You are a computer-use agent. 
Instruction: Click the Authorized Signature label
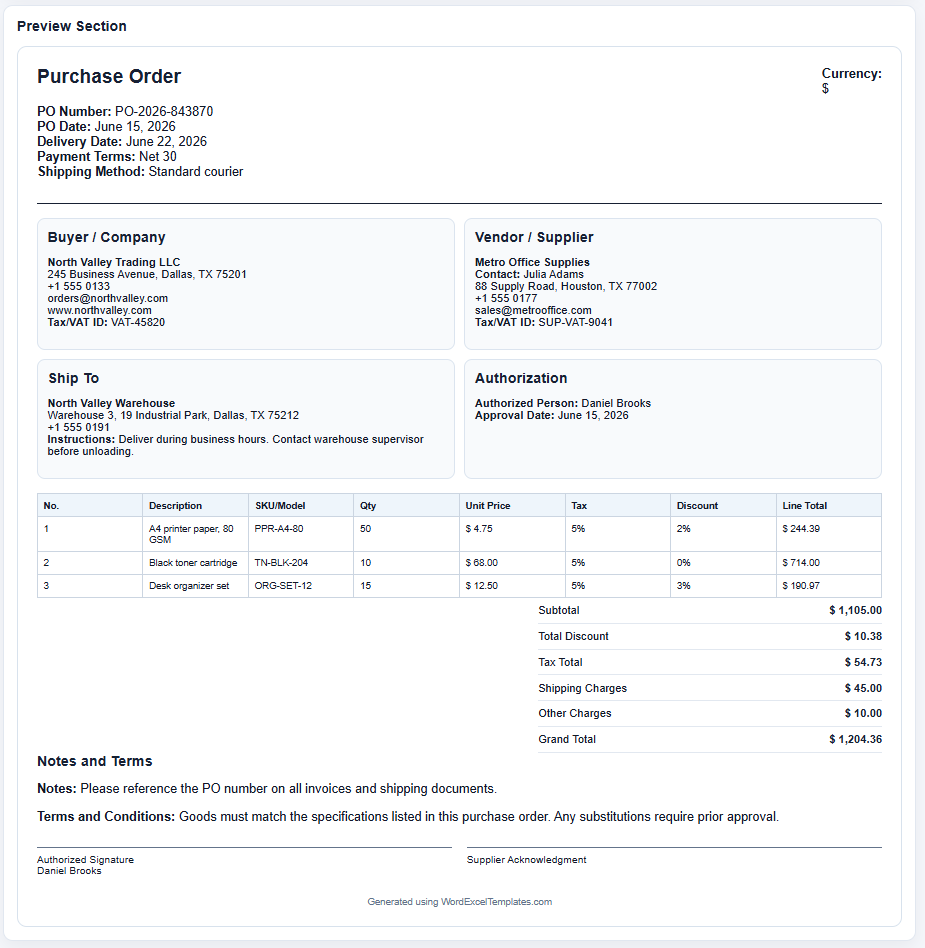pyautogui.click(x=85, y=860)
